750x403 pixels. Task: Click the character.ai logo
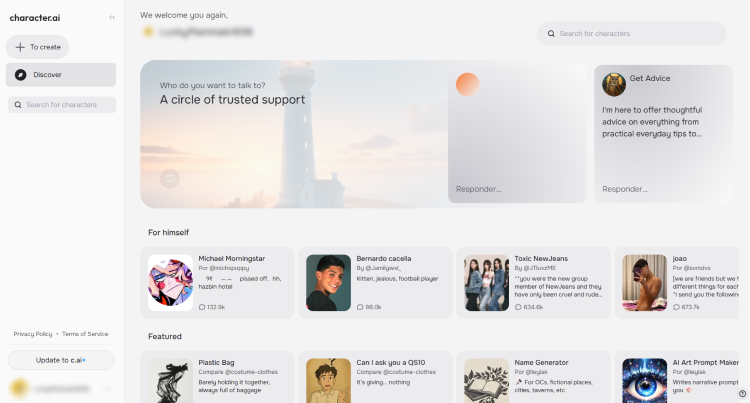35,18
